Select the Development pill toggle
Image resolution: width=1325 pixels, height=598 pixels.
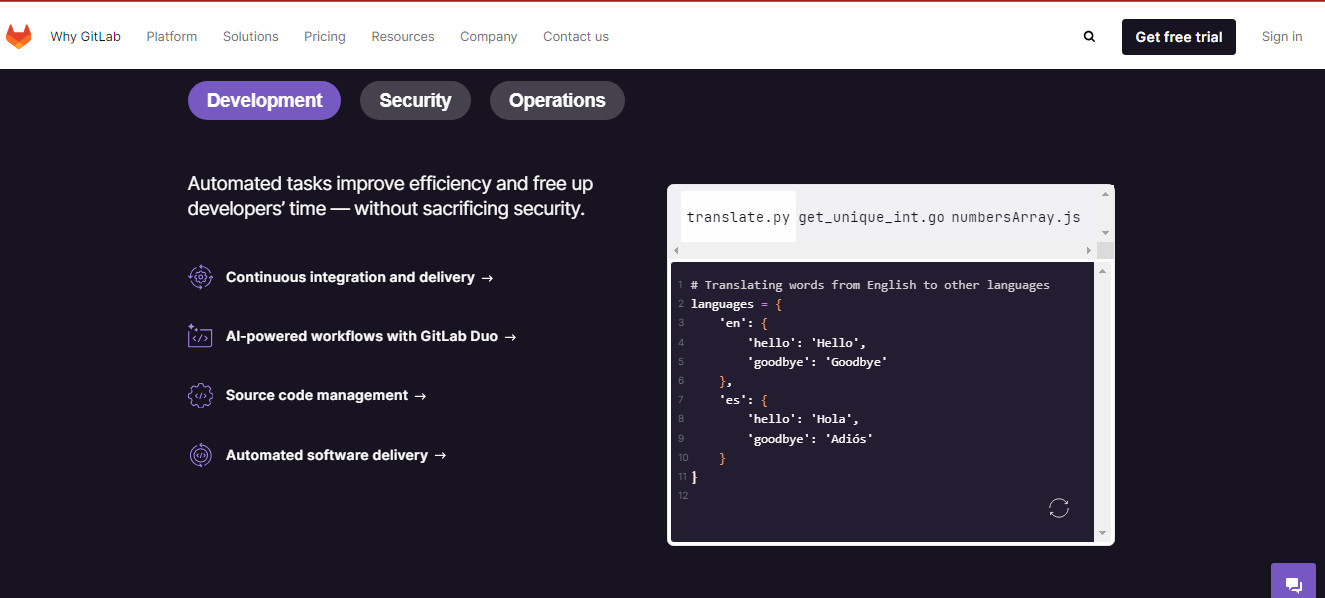tap(264, 100)
